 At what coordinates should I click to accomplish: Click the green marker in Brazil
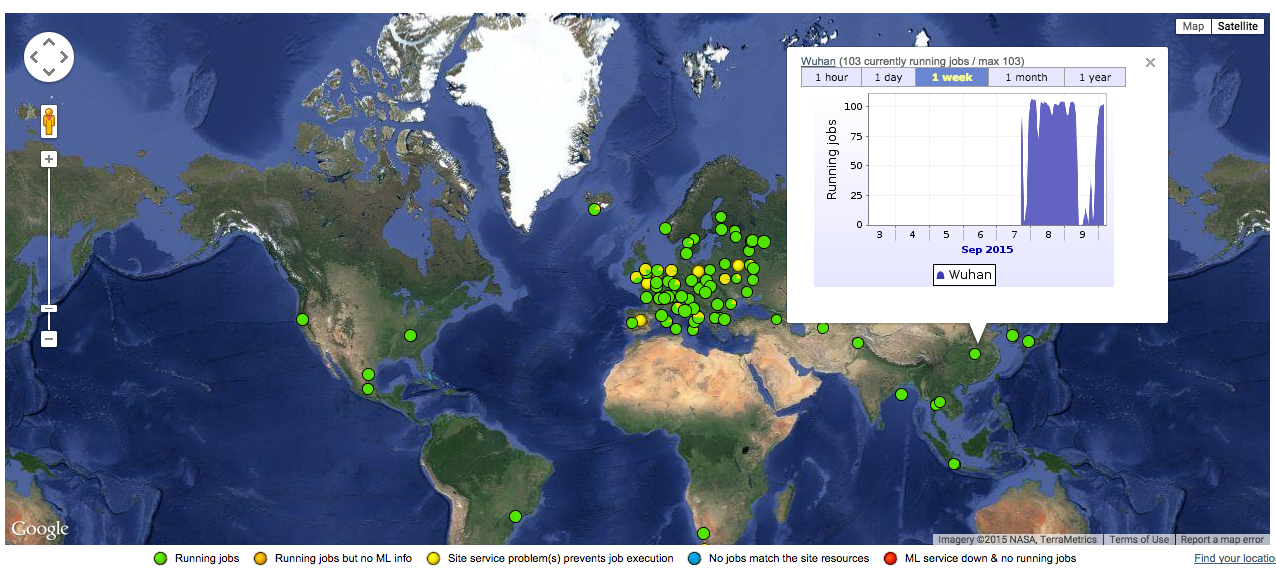(515, 516)
